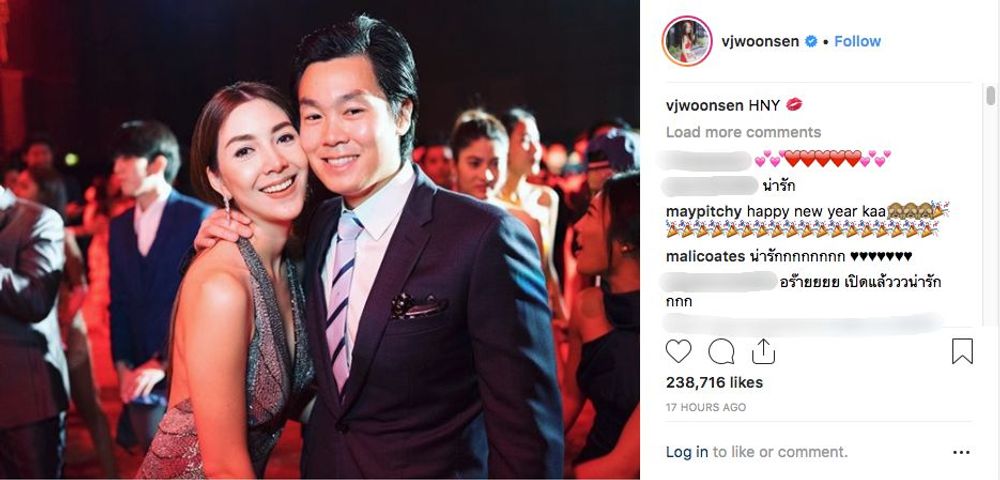Image resolution: width=1000 pixels, height=480 pixels.
Task: View the 238,716 likes list
Action: click(714, 382)
